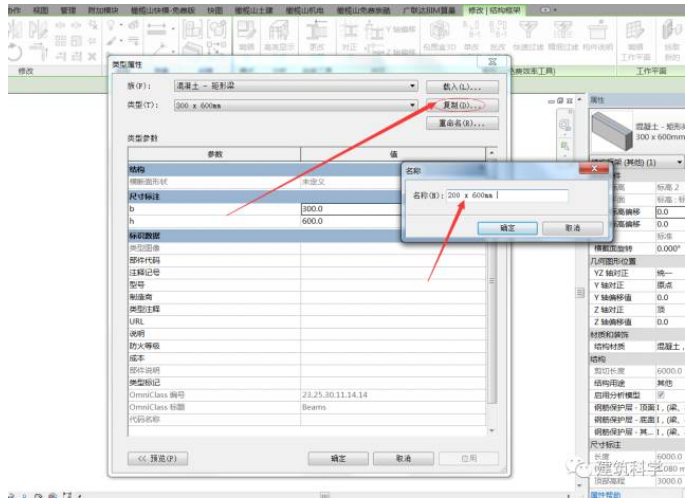Select the 修改 | 结构框架 tab

click(x=494, y=10)
